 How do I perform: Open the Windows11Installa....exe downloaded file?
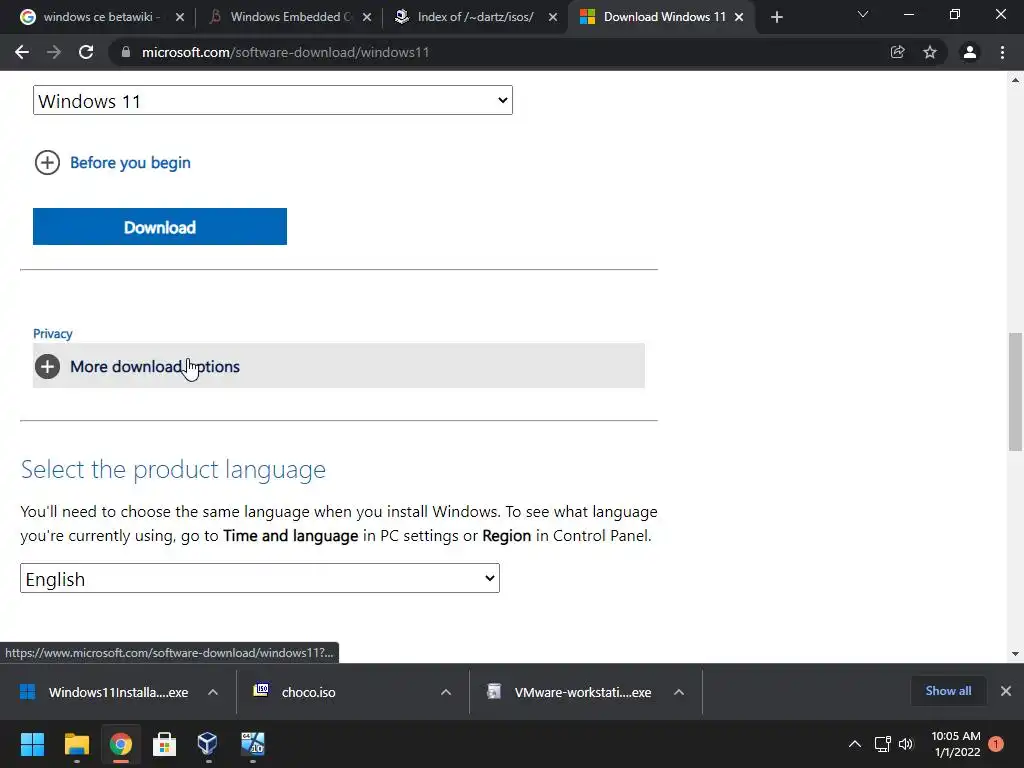(118, 692)
